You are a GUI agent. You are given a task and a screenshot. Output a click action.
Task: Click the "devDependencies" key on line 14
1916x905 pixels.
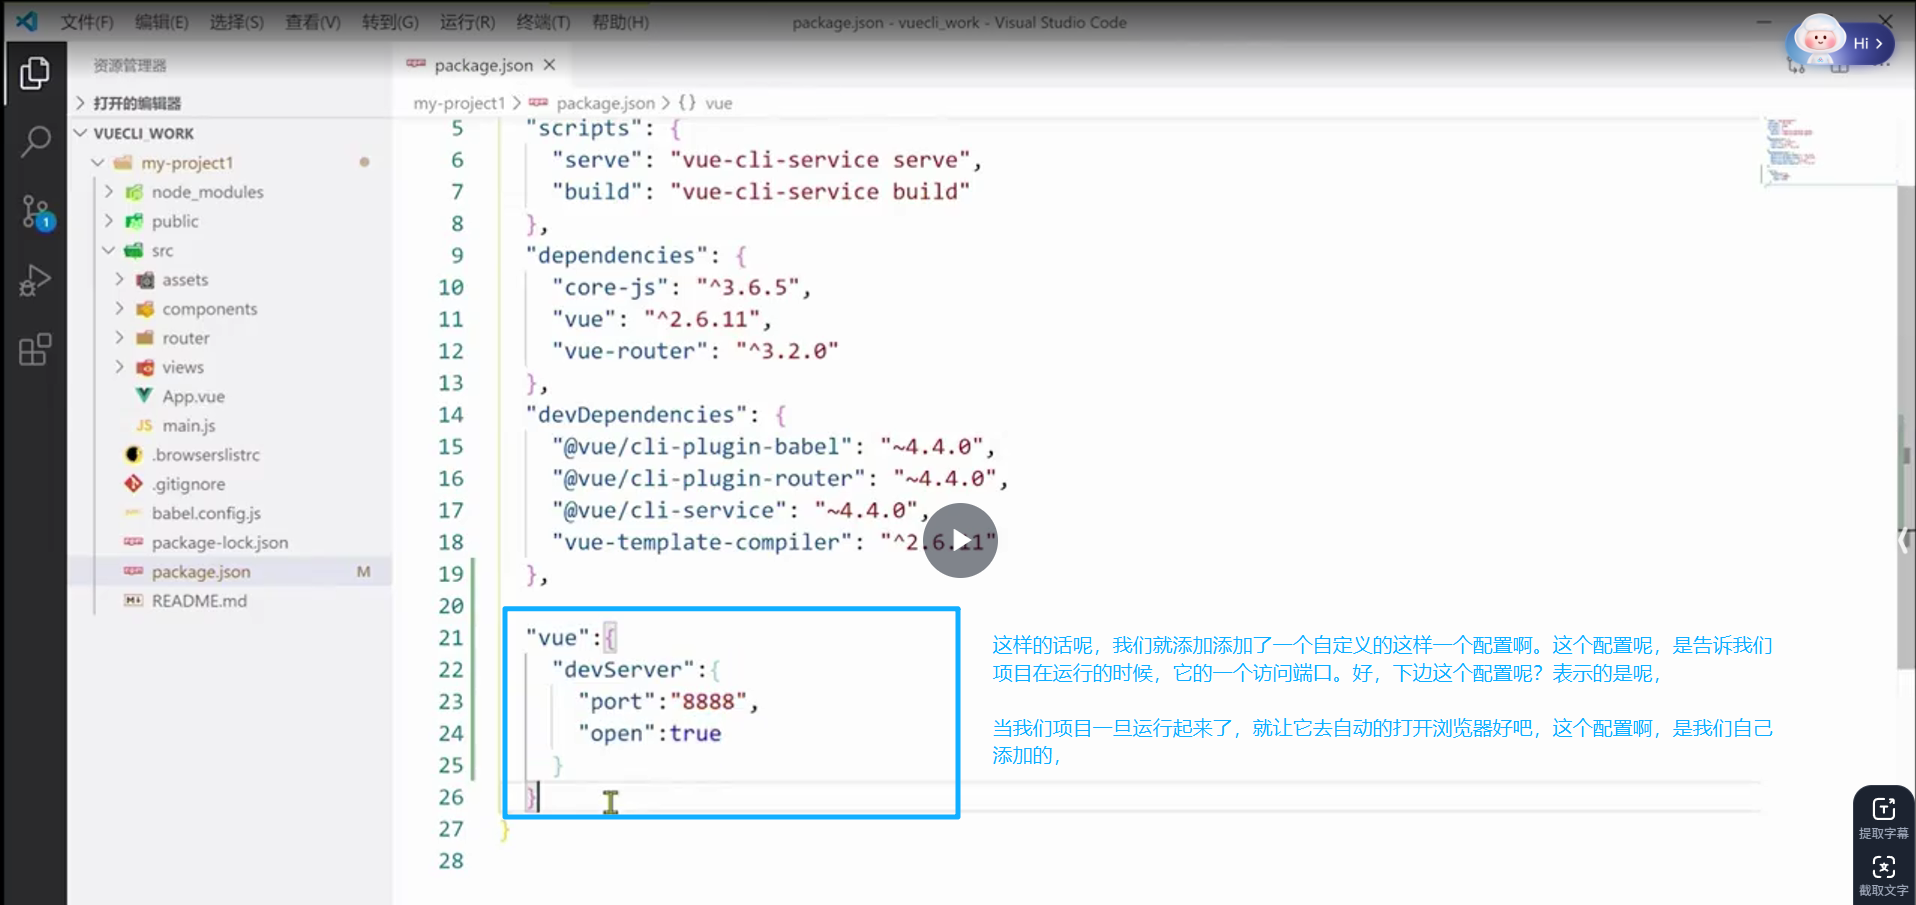click(636, 415)
